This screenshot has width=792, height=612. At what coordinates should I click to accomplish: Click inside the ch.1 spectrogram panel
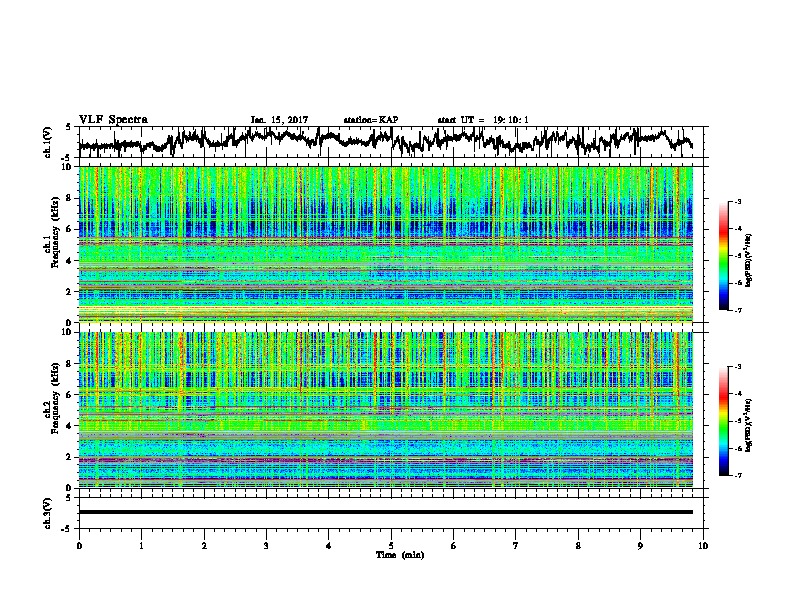coord(386,244)
